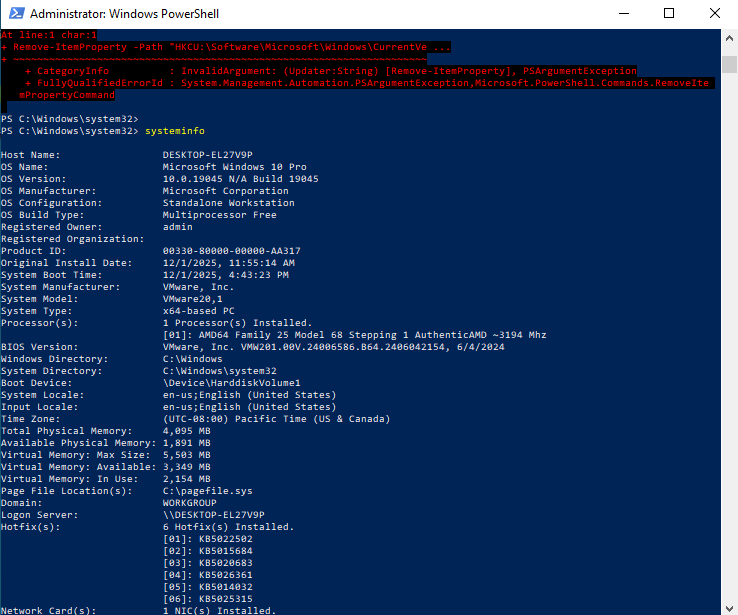Click system manufacturer 'VMware, Inc.' value
This screenshot has height=615, width=738.
coord(198,287)
